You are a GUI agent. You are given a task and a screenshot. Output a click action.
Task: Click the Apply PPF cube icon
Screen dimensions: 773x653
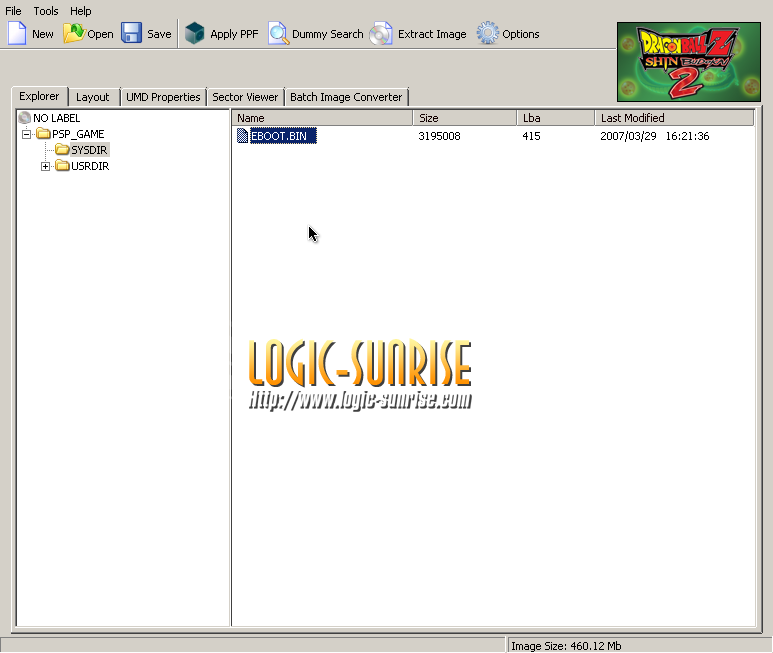195,34
